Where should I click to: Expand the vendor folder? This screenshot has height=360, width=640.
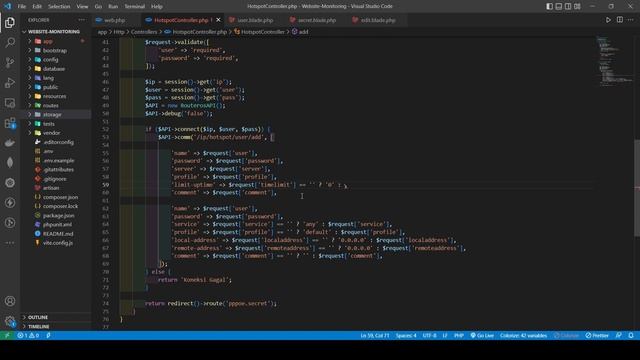point(51,133)
